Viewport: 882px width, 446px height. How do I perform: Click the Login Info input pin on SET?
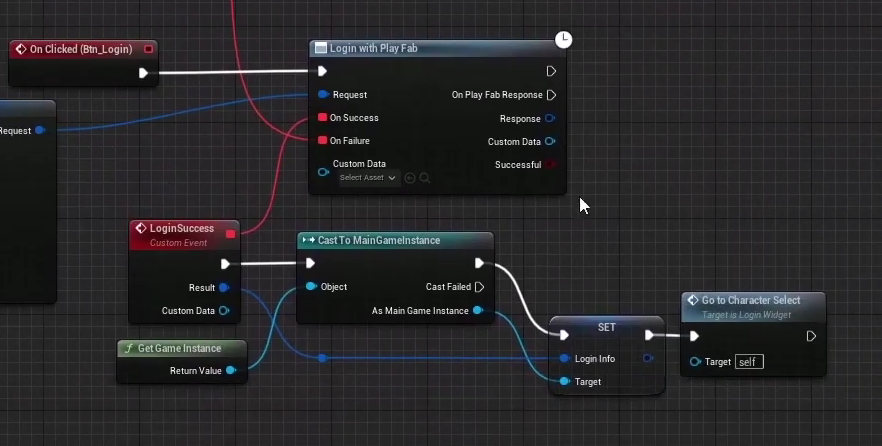click(x=565, y=358)
